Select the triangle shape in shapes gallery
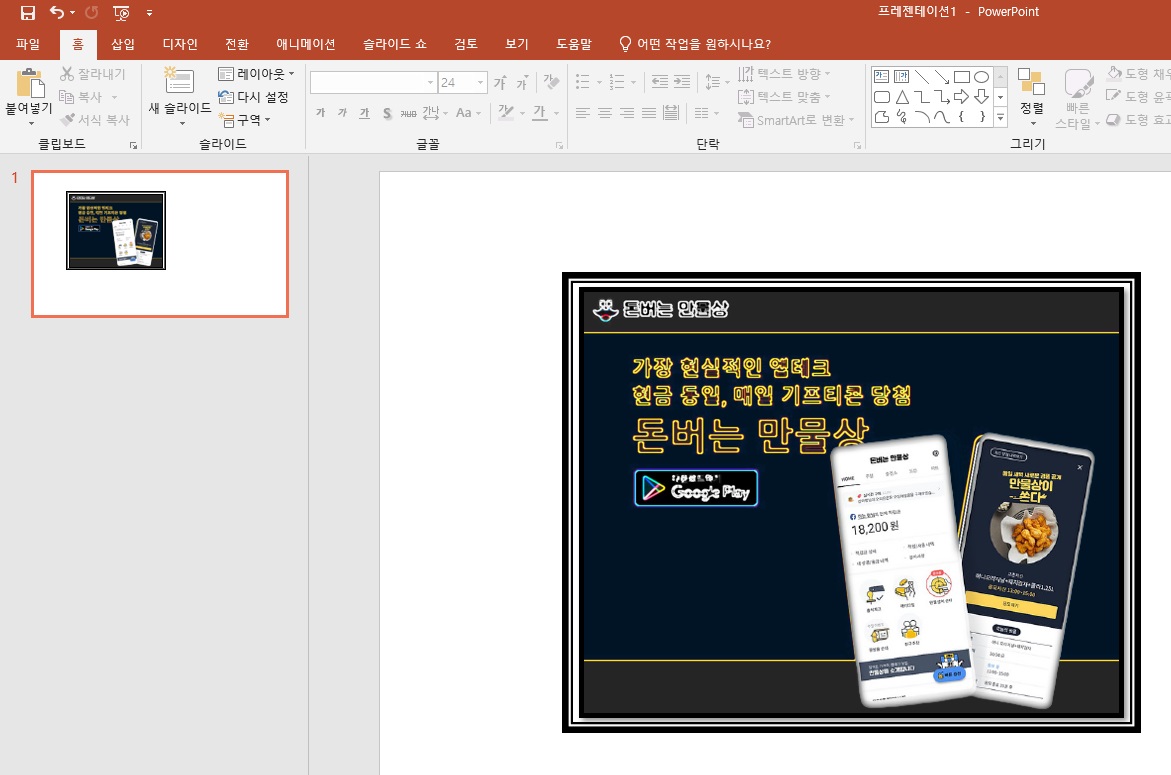1171x775 pixels. 901,96
